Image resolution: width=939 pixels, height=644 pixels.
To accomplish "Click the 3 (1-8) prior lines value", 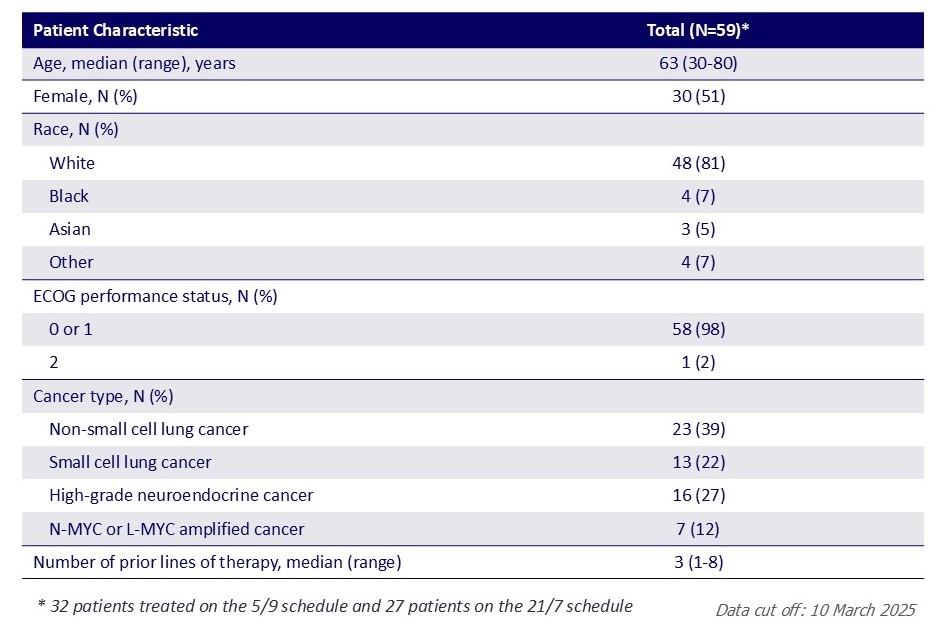I will point(698,562).
